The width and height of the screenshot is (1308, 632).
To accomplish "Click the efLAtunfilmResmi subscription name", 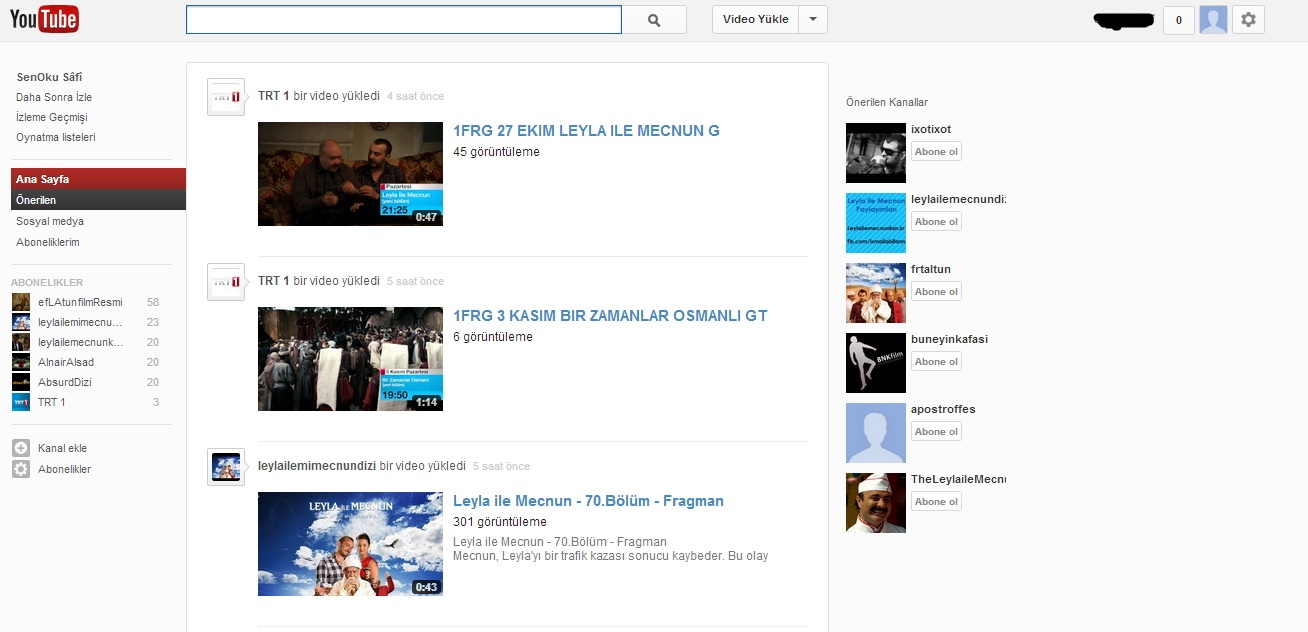I will 80,302.
